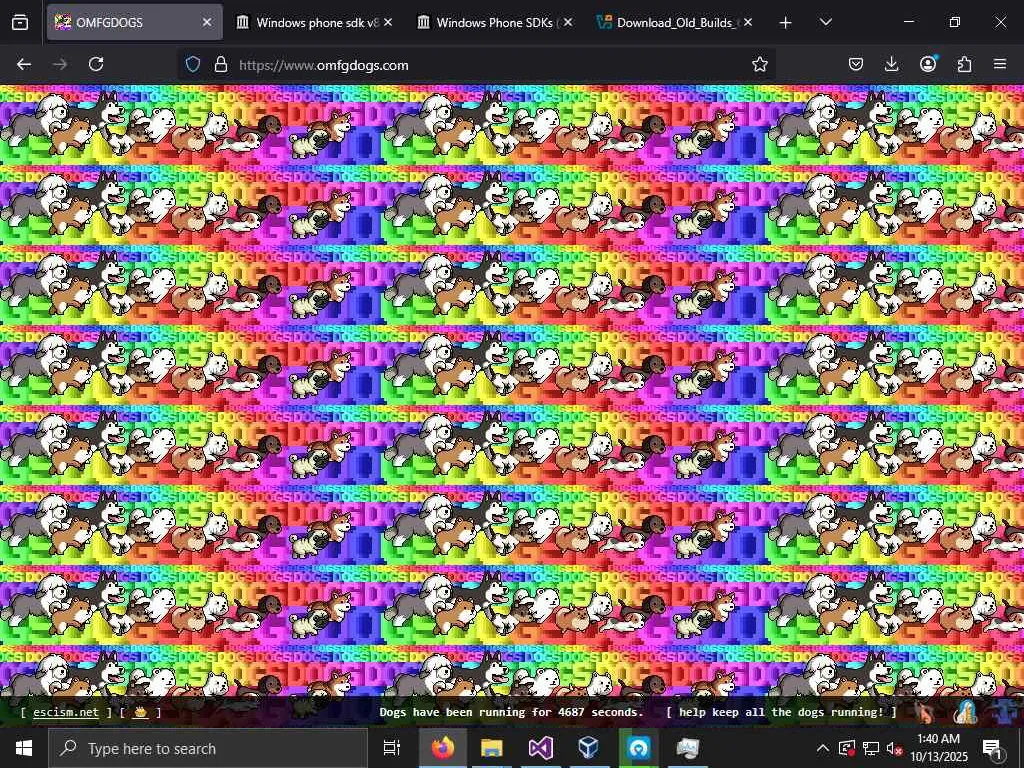Open Visual Studio from the taskbar
This screenshot has width=1024, height=768.
pyautogui.click(x=541, y=748)
